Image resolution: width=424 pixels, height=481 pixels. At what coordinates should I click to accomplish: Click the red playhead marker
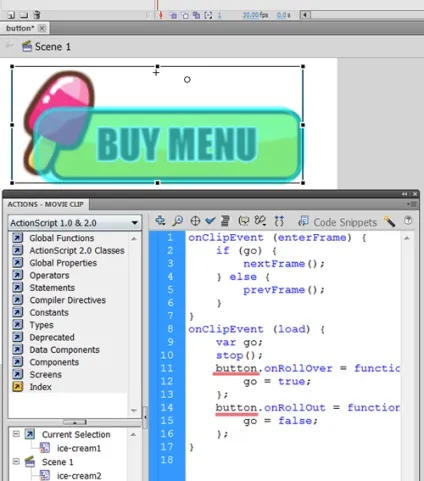click(x=156, y=5)
